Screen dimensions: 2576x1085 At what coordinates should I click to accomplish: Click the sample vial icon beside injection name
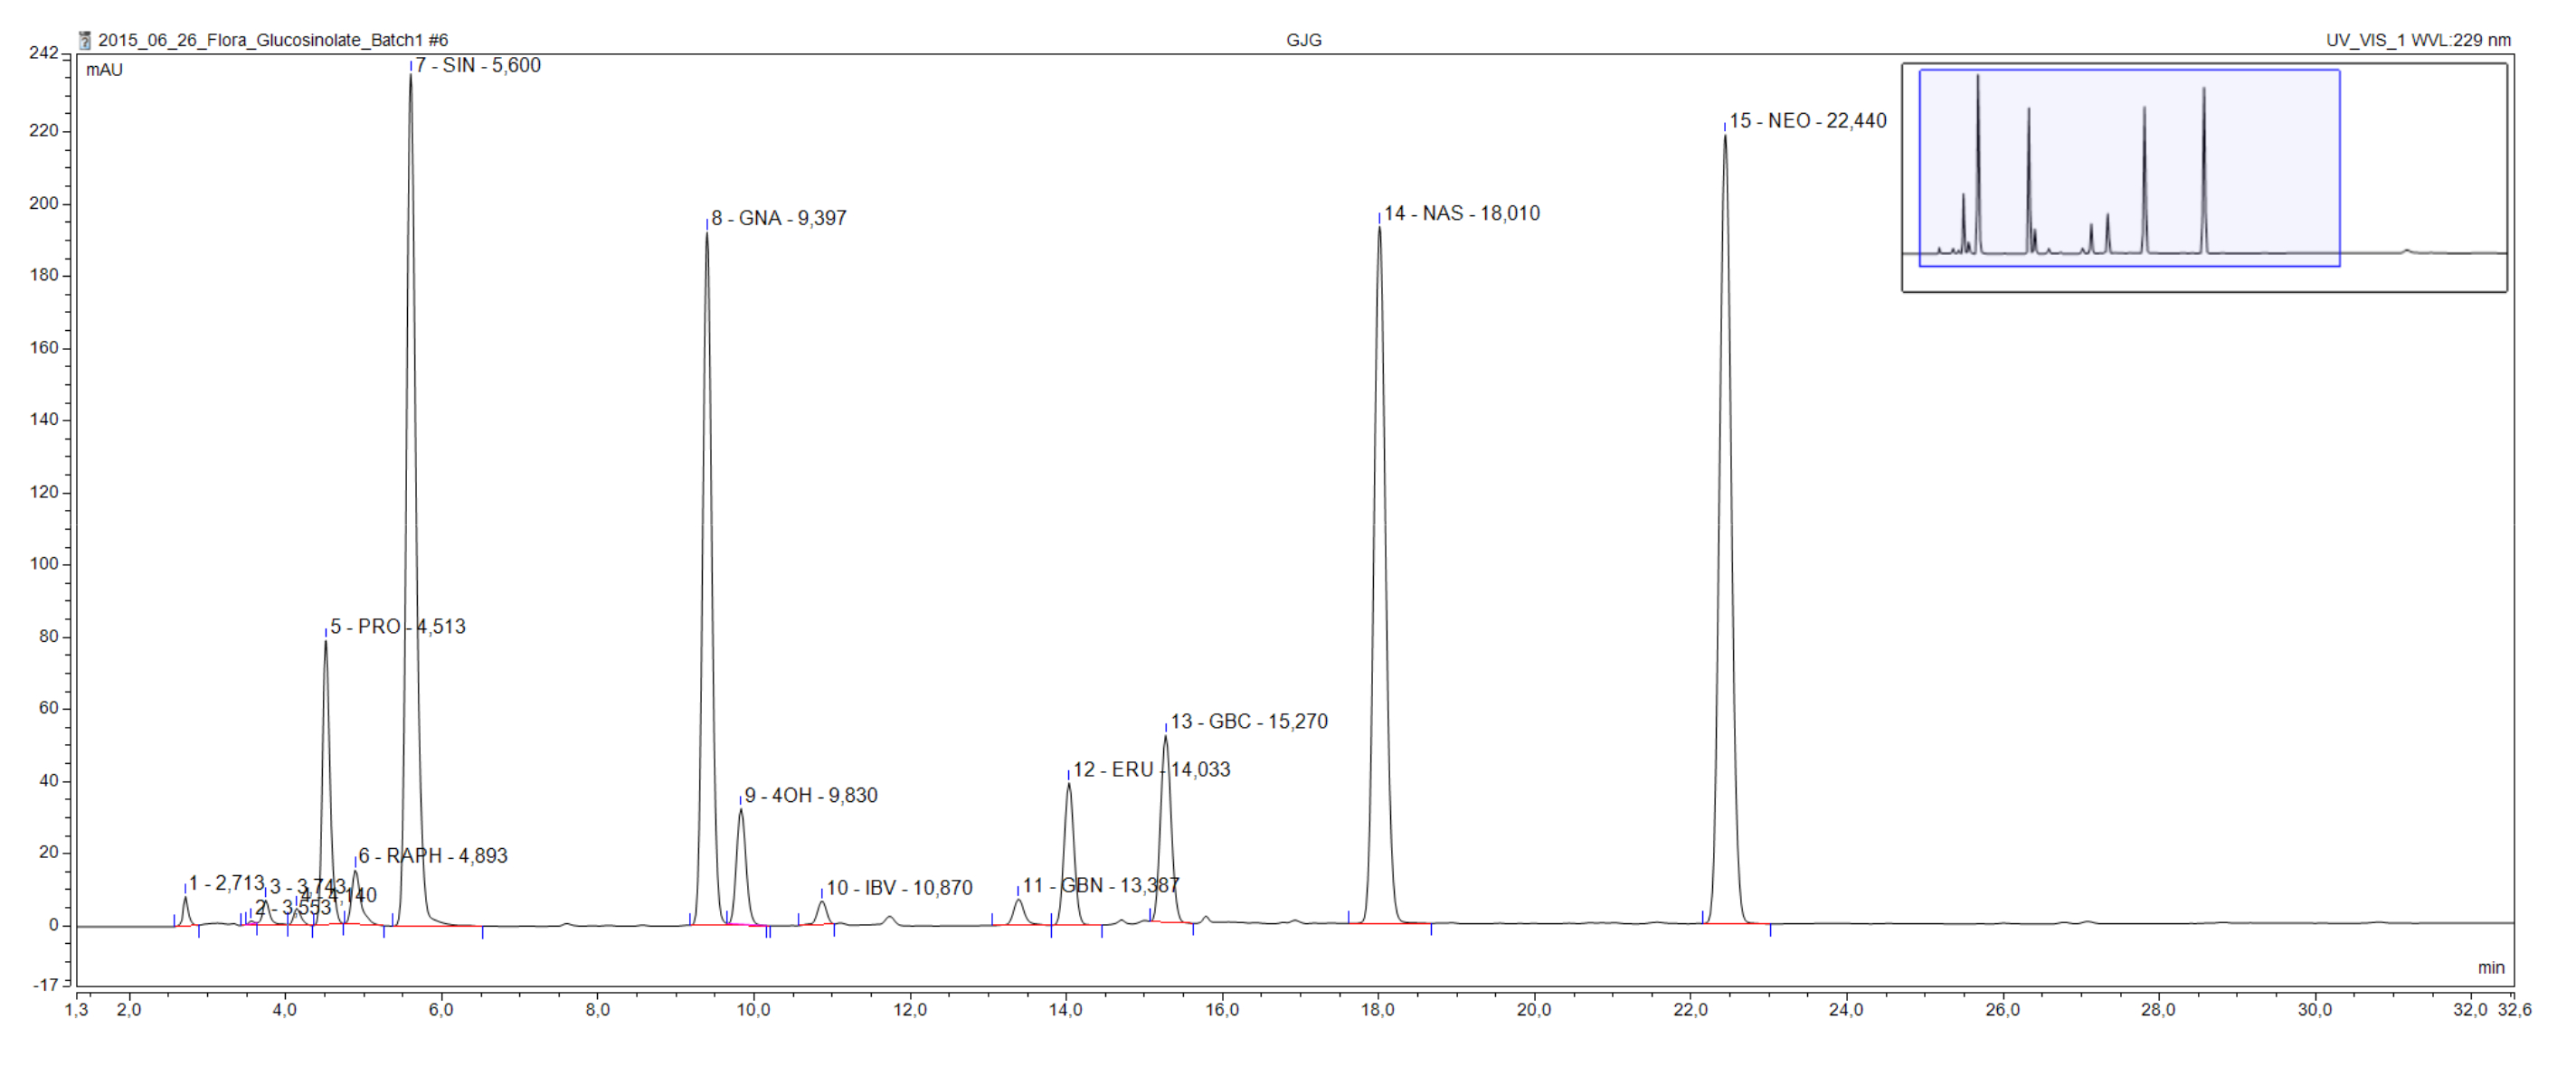(x=85, y=40)
